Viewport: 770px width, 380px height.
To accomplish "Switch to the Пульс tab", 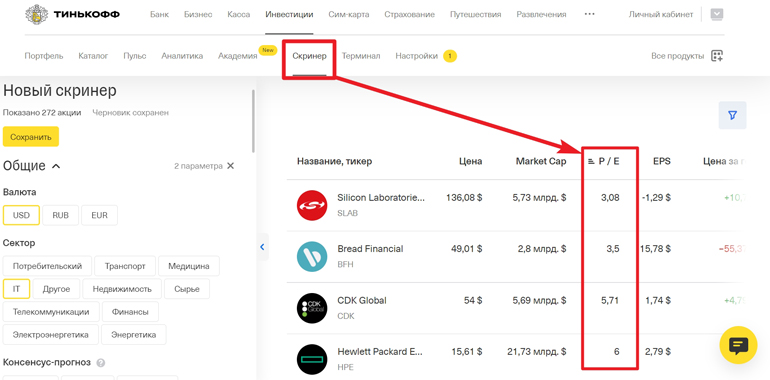I will click(135, 56).
